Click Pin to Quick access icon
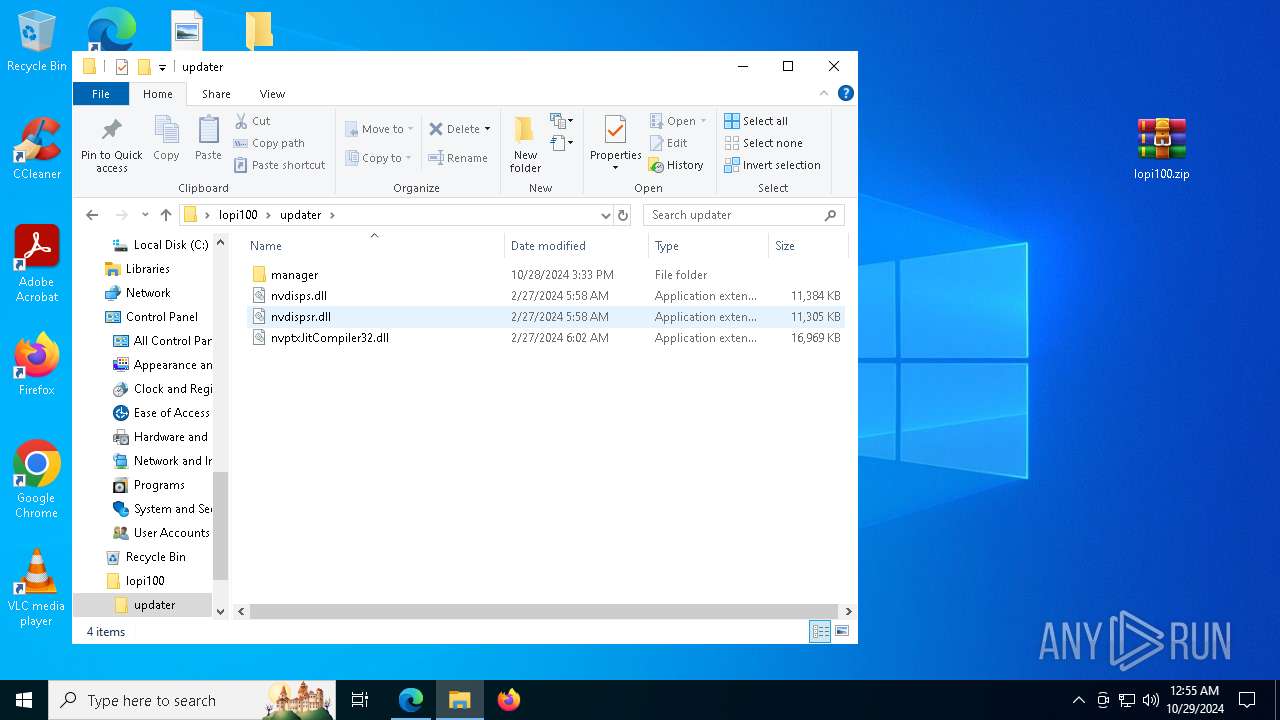The height and width of the screenshot is (720, 1280). point(112,130)
